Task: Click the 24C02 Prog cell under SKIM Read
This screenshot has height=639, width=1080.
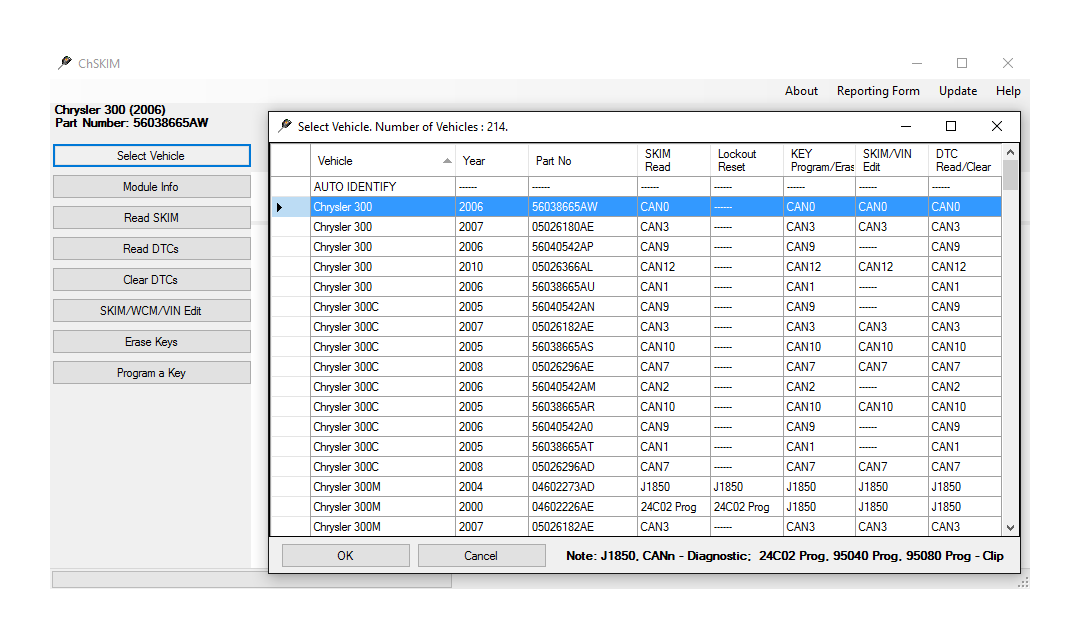Action: (x=674, y=506)
